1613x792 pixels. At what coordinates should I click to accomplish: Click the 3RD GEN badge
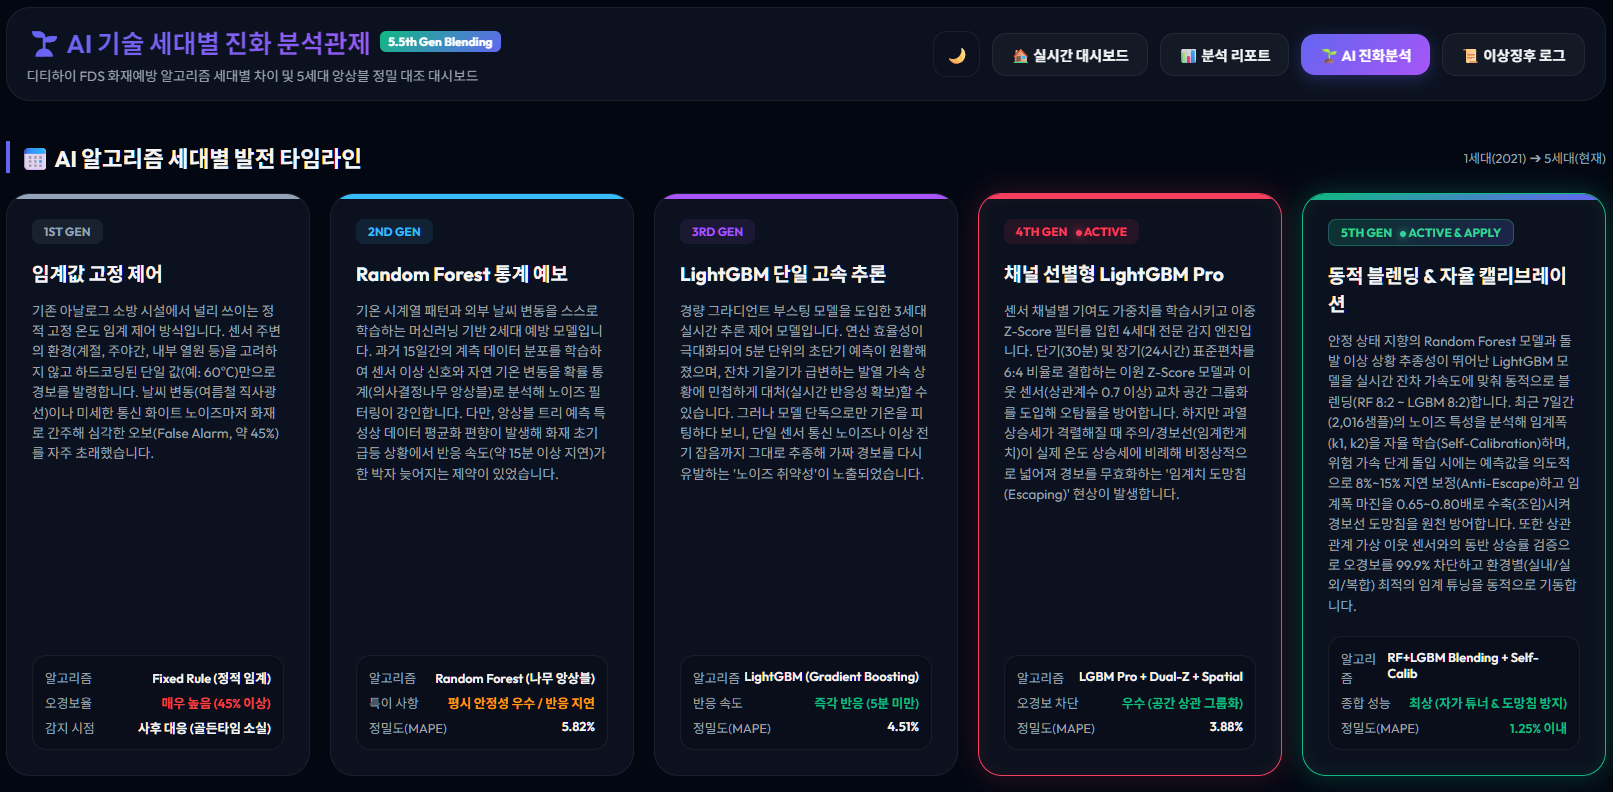click(x=717, y=232)
